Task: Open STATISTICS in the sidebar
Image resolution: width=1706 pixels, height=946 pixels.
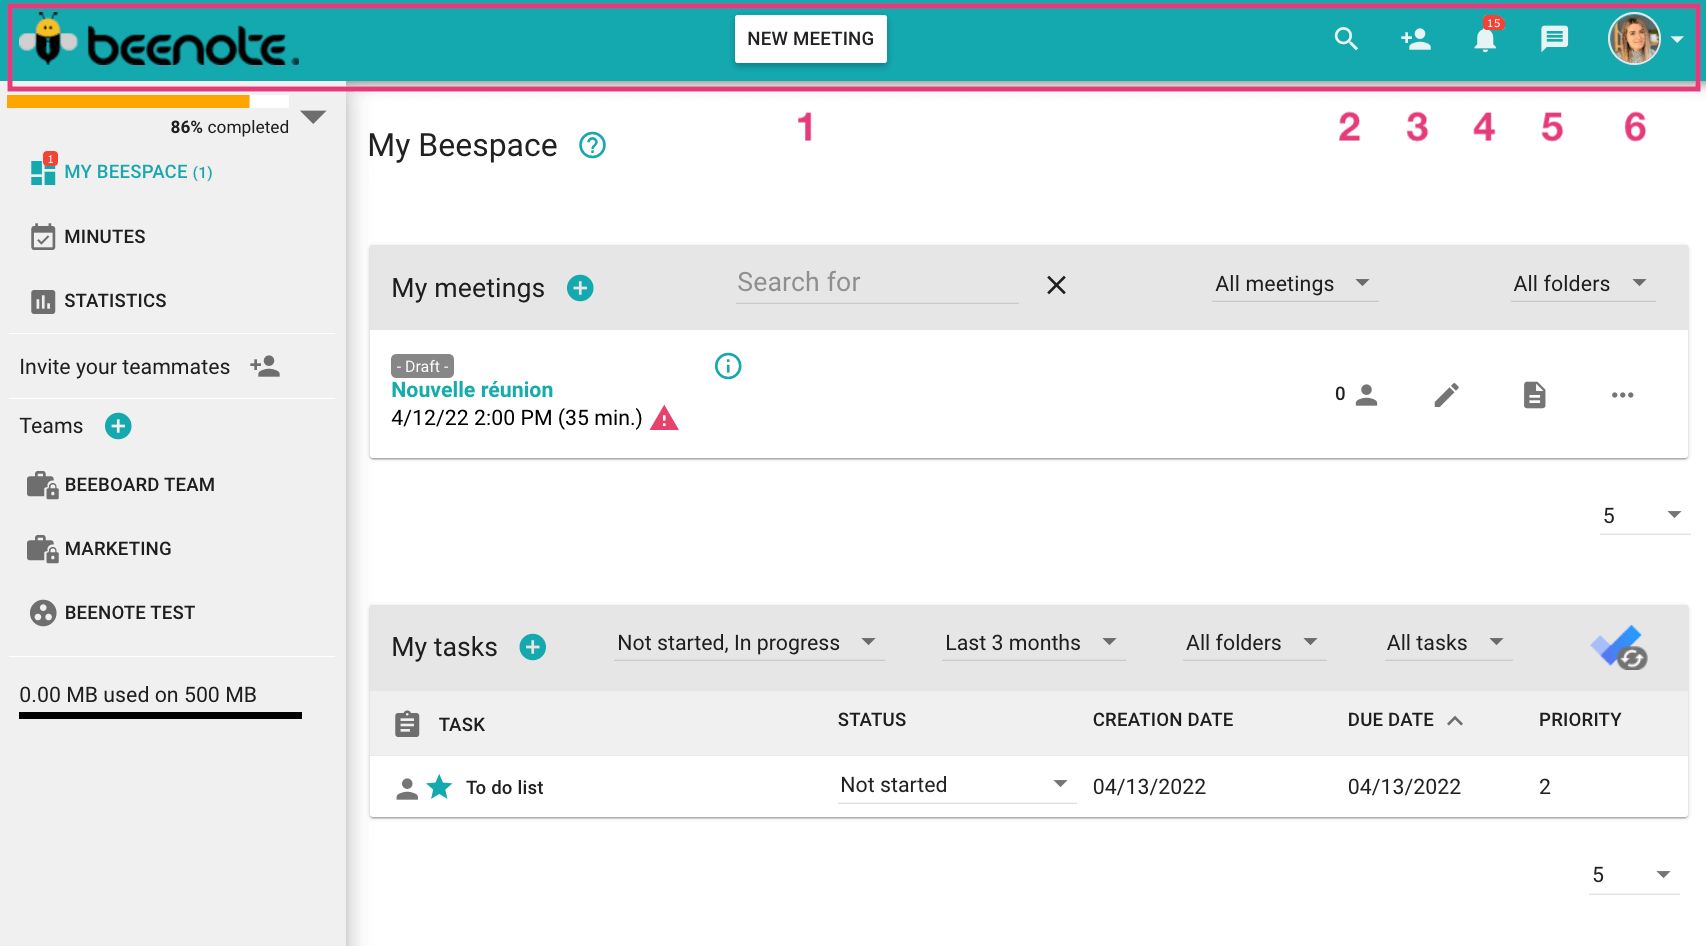Action: [115, 301]
